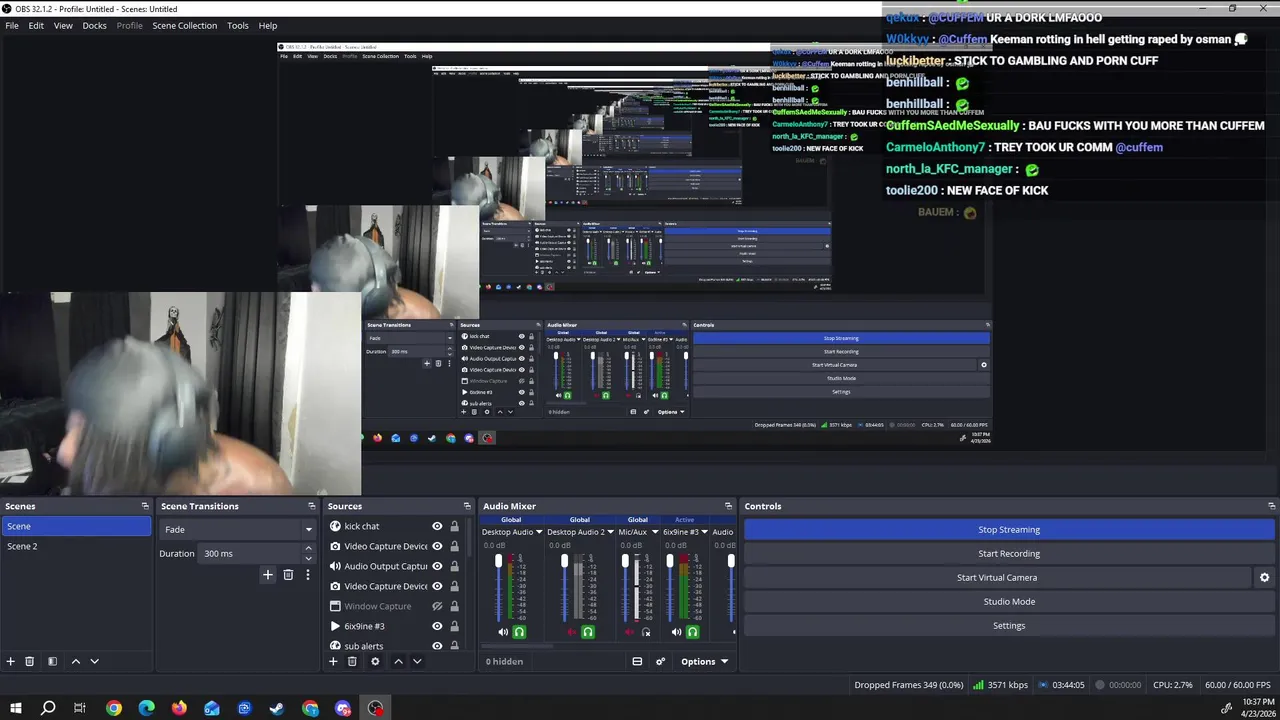Click Start Virtual Camera button
The width and height of the screenshot is (1280, 720).
(x=997, y=577)
